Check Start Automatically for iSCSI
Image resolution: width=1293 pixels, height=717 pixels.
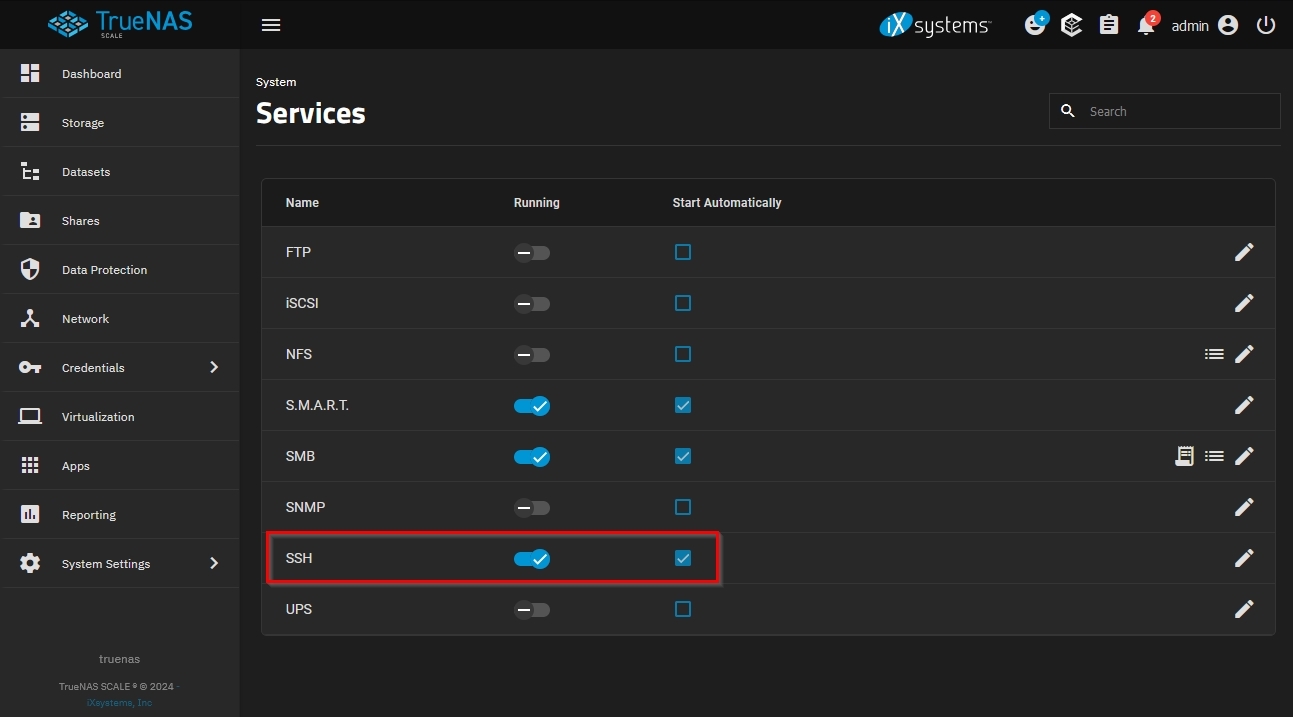tap(683, 303)
